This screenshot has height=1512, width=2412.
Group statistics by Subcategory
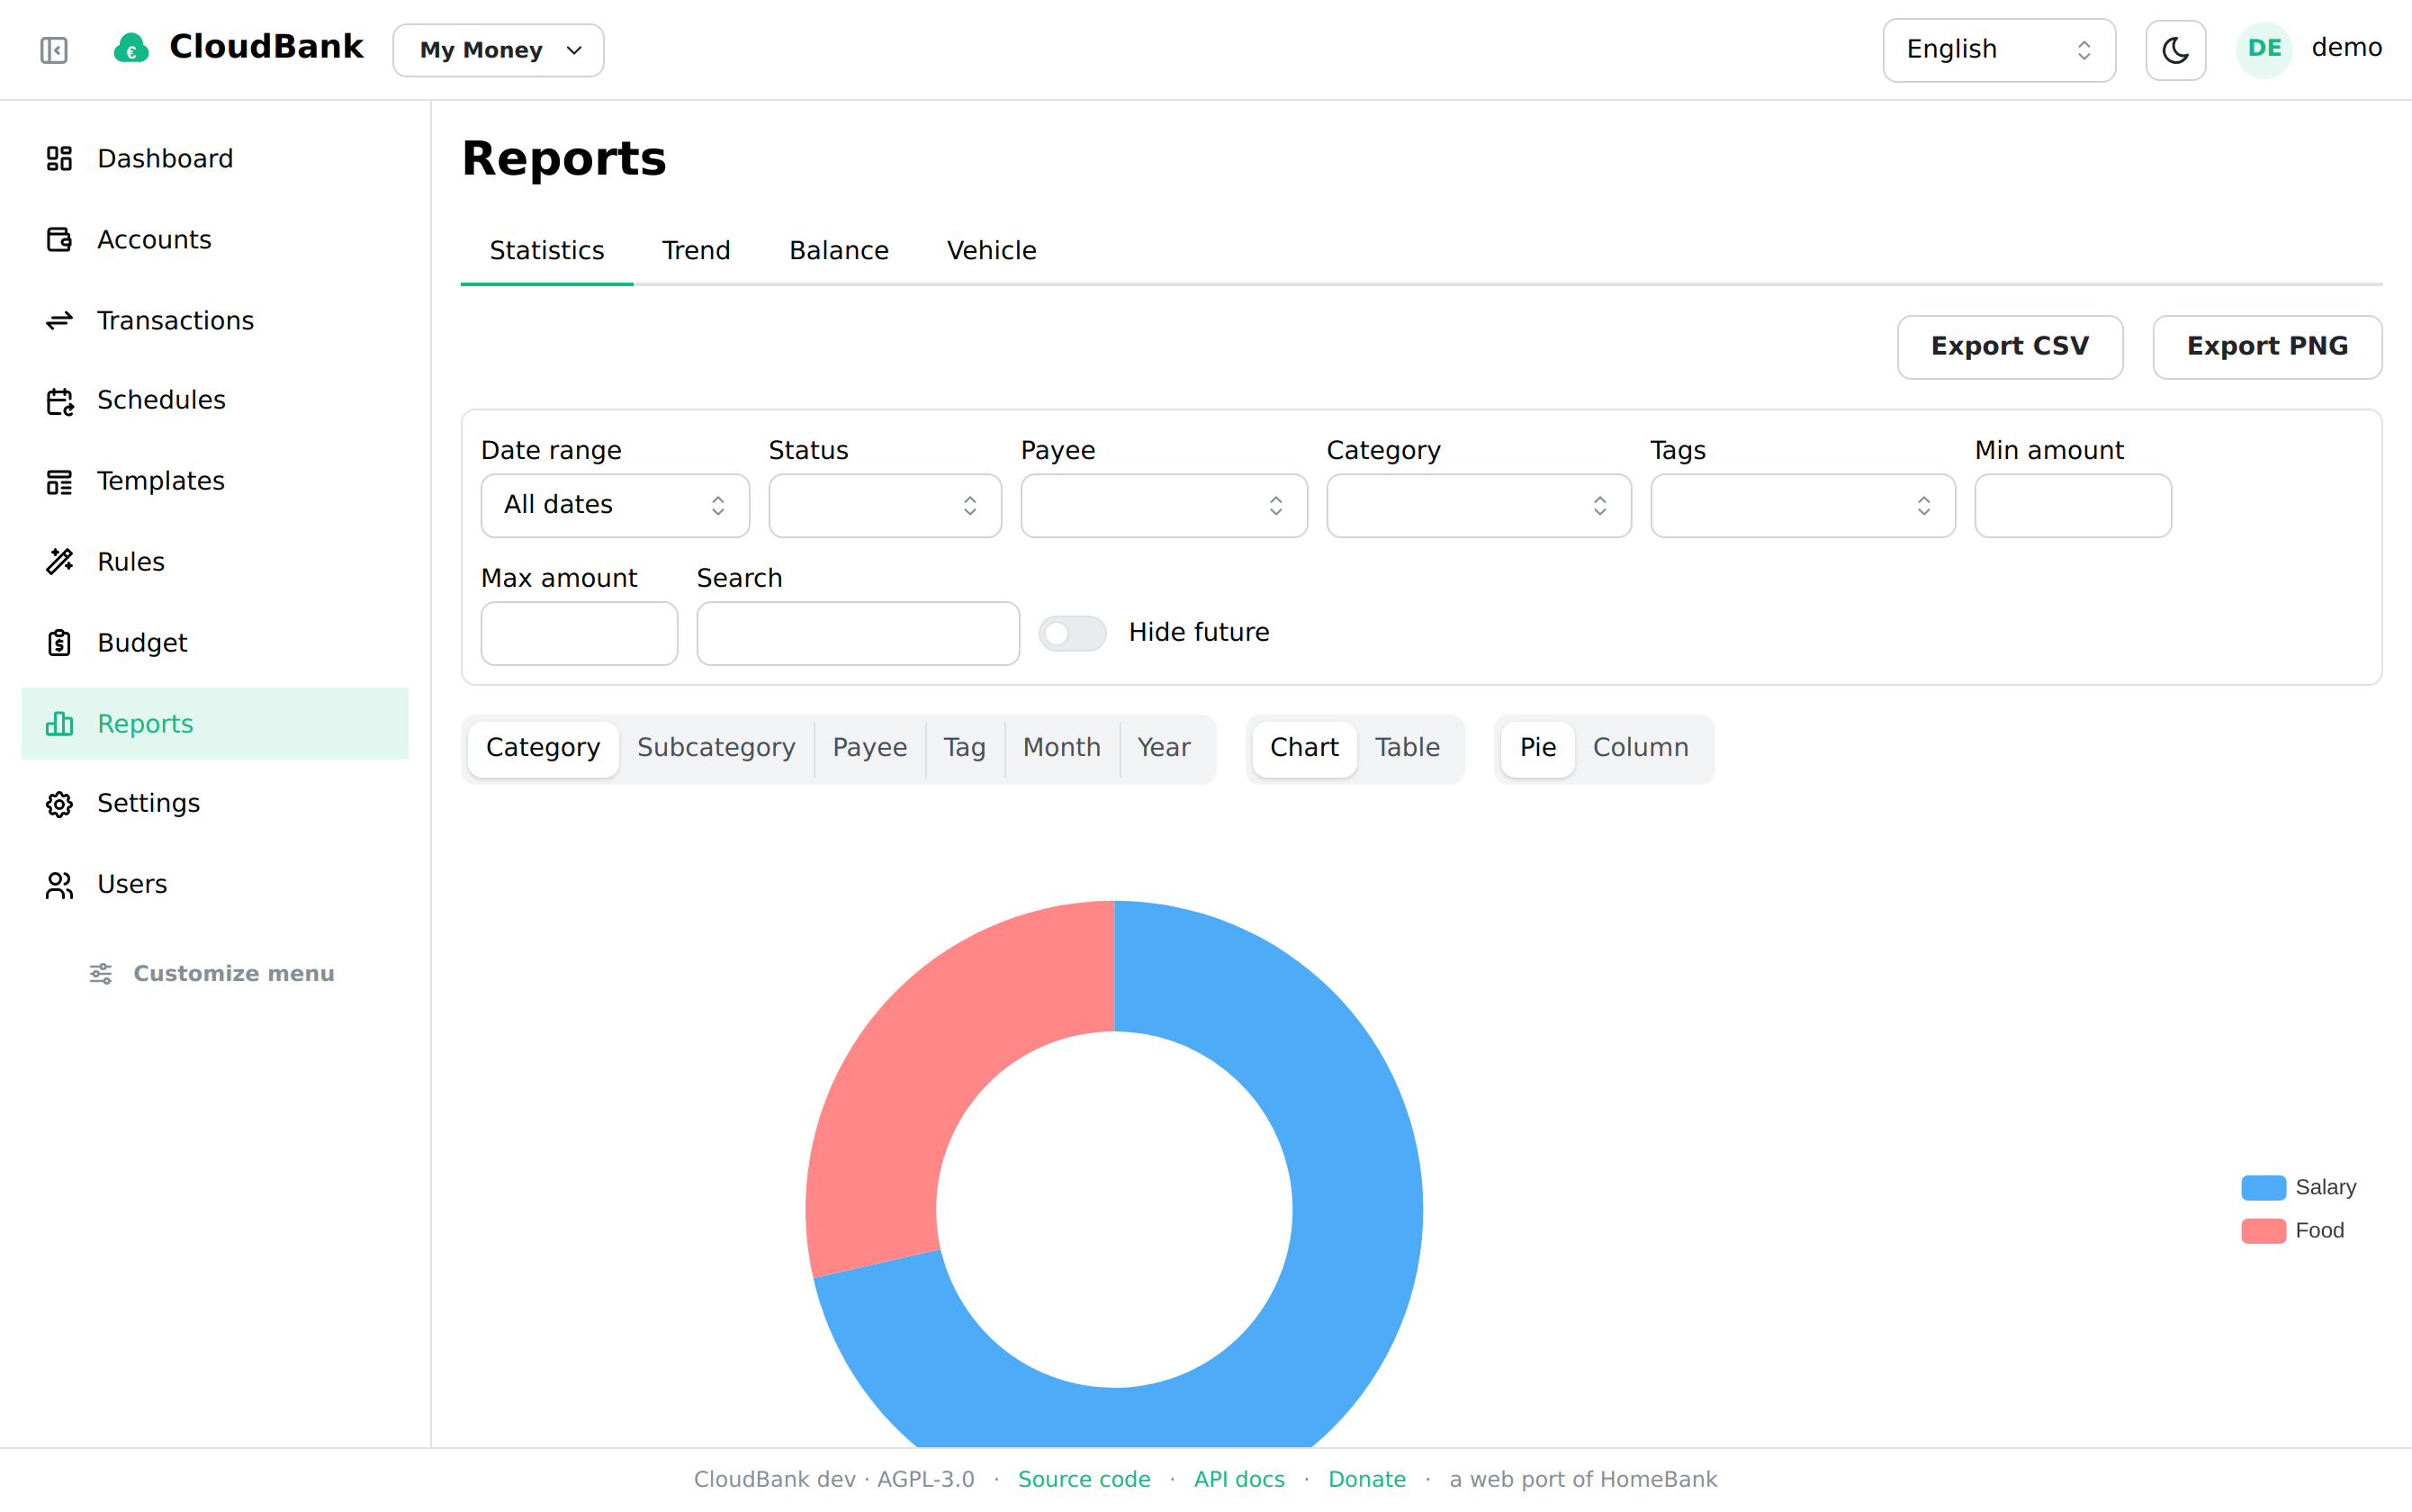point(716,748)
